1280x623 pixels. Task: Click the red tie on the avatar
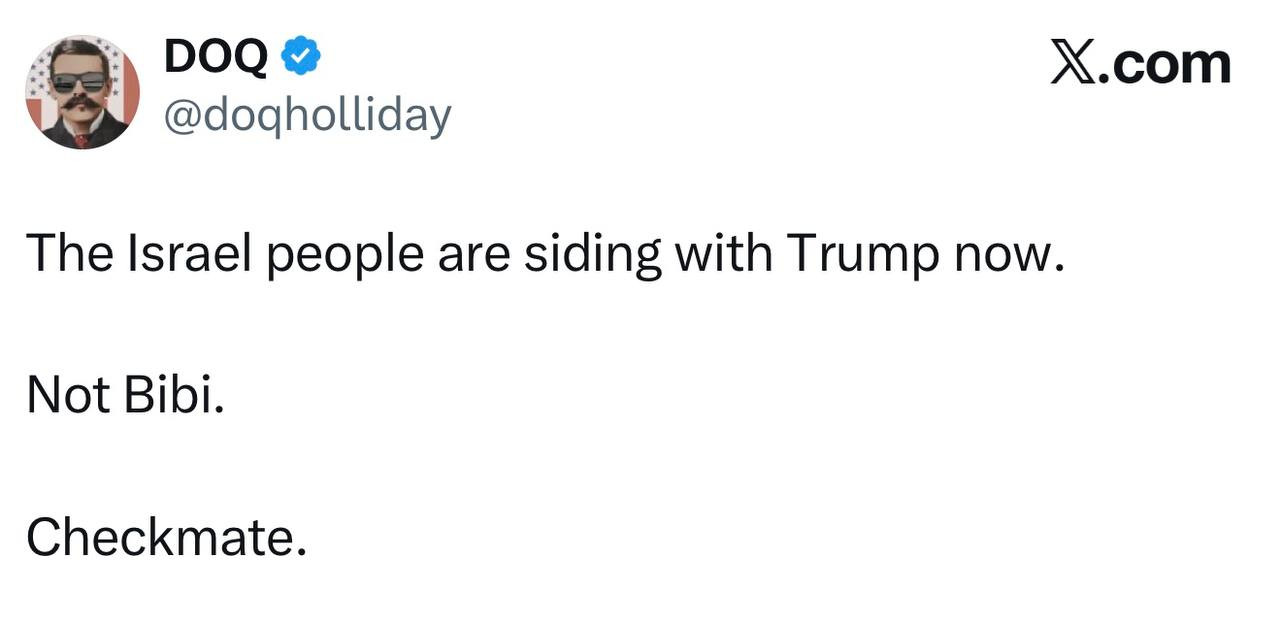tap(82, 140)
